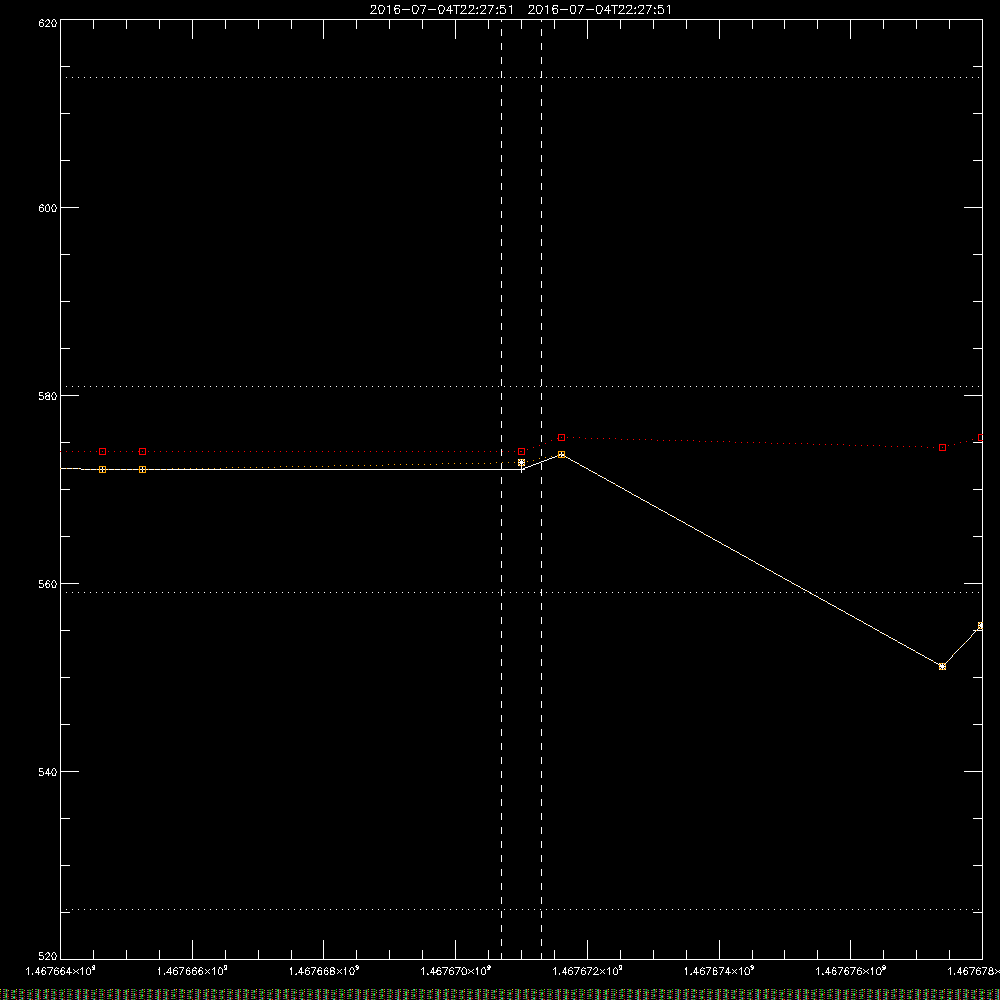The height and width of the screenshot is (1000, 1000).
Task: Click the first timestamp in the plot title
Action: [441, 10]
